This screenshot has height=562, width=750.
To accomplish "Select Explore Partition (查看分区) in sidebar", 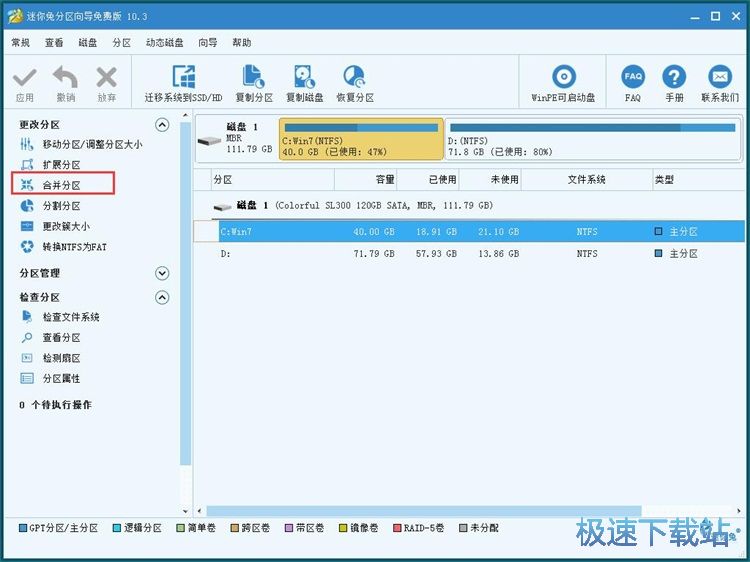I will [50, 337].
